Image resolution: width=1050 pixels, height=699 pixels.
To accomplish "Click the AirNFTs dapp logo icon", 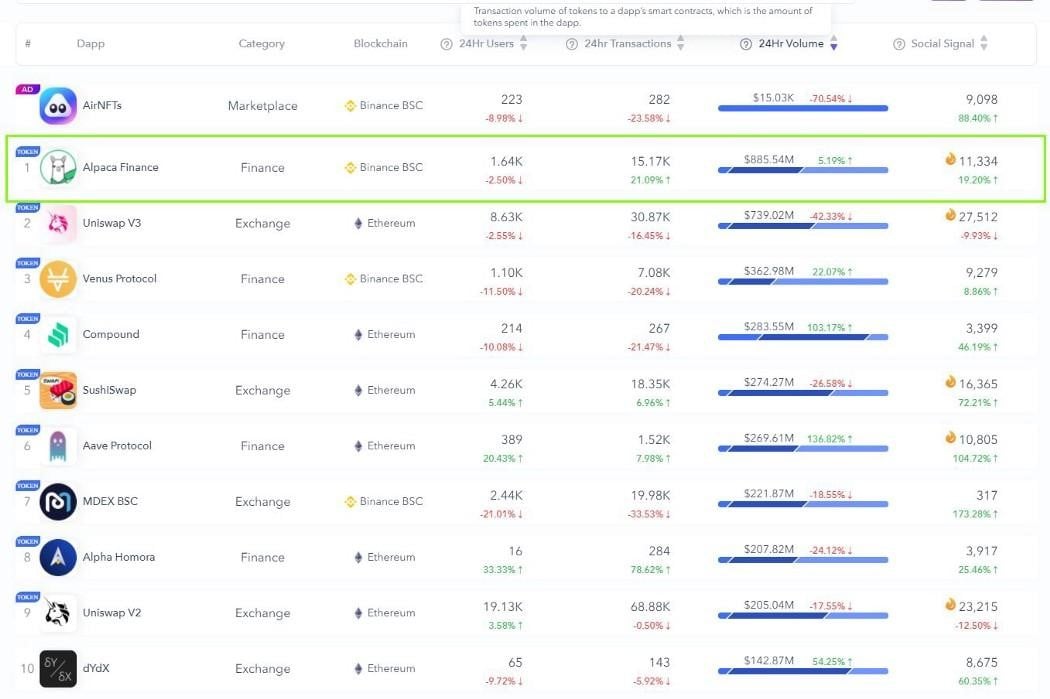I will click(58, 106).
